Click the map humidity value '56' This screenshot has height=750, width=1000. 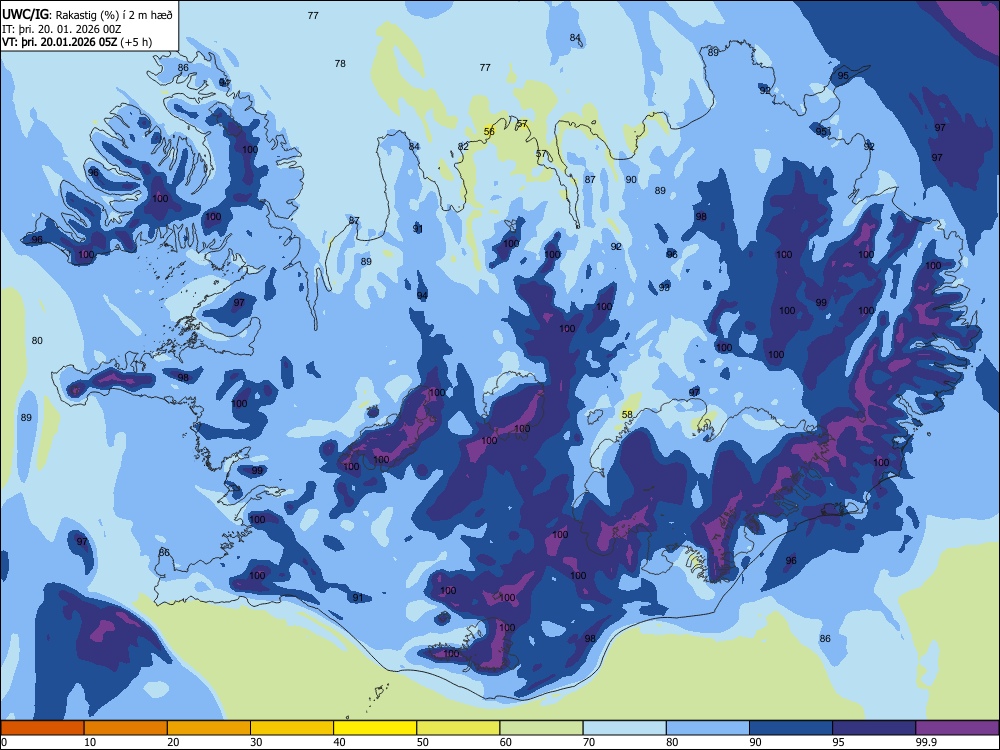(x=489, y=132)
